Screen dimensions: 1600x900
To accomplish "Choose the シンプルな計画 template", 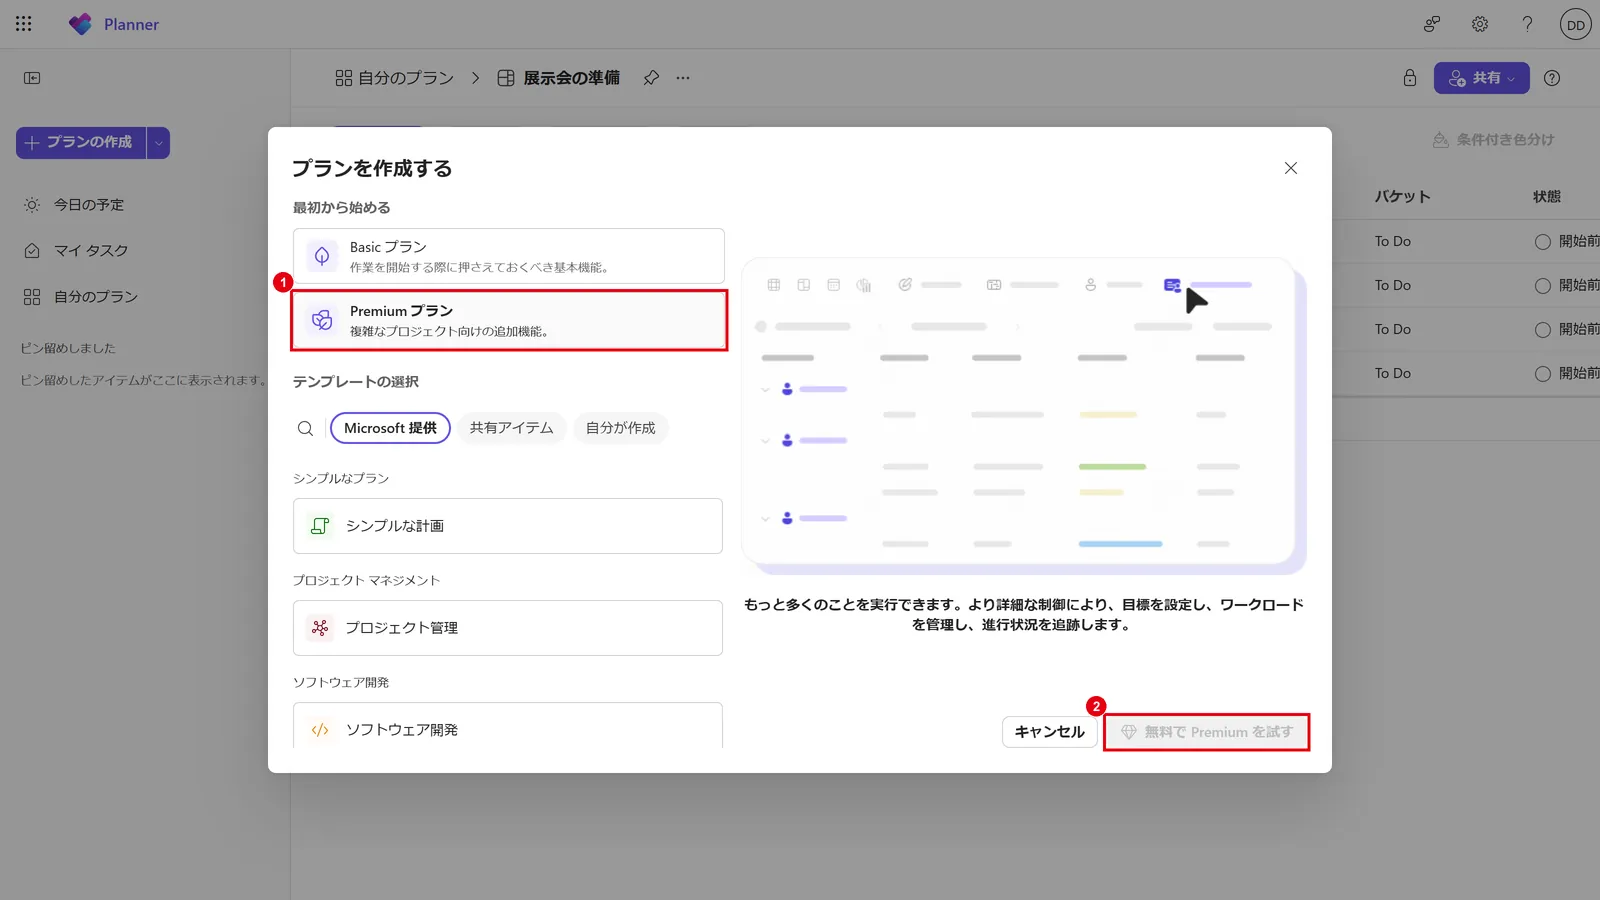I will pos(508,526).
